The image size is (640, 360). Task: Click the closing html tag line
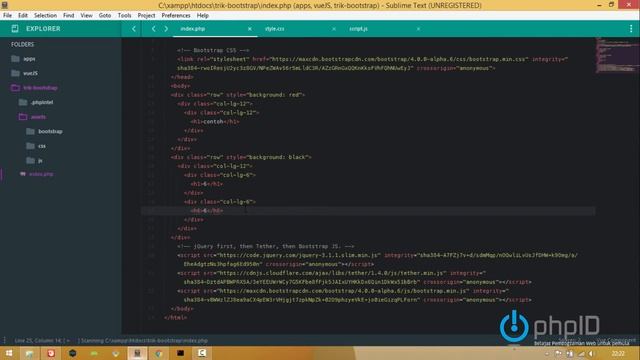[175, 318]
